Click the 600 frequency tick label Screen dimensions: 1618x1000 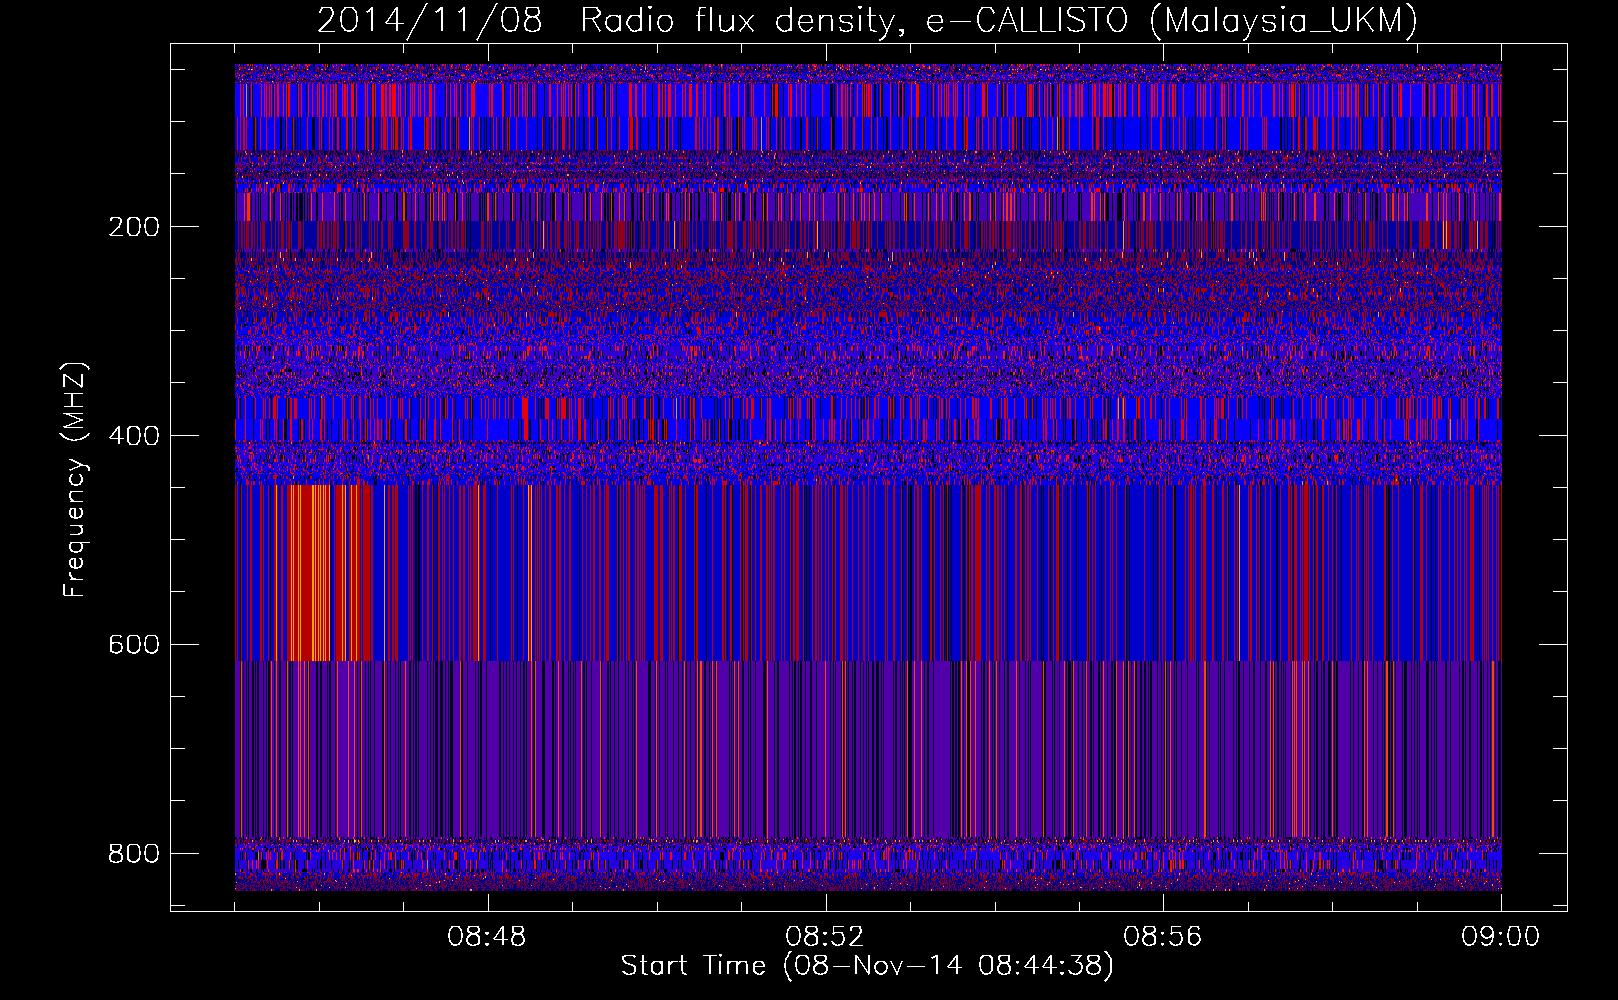[x=133, y=645]
